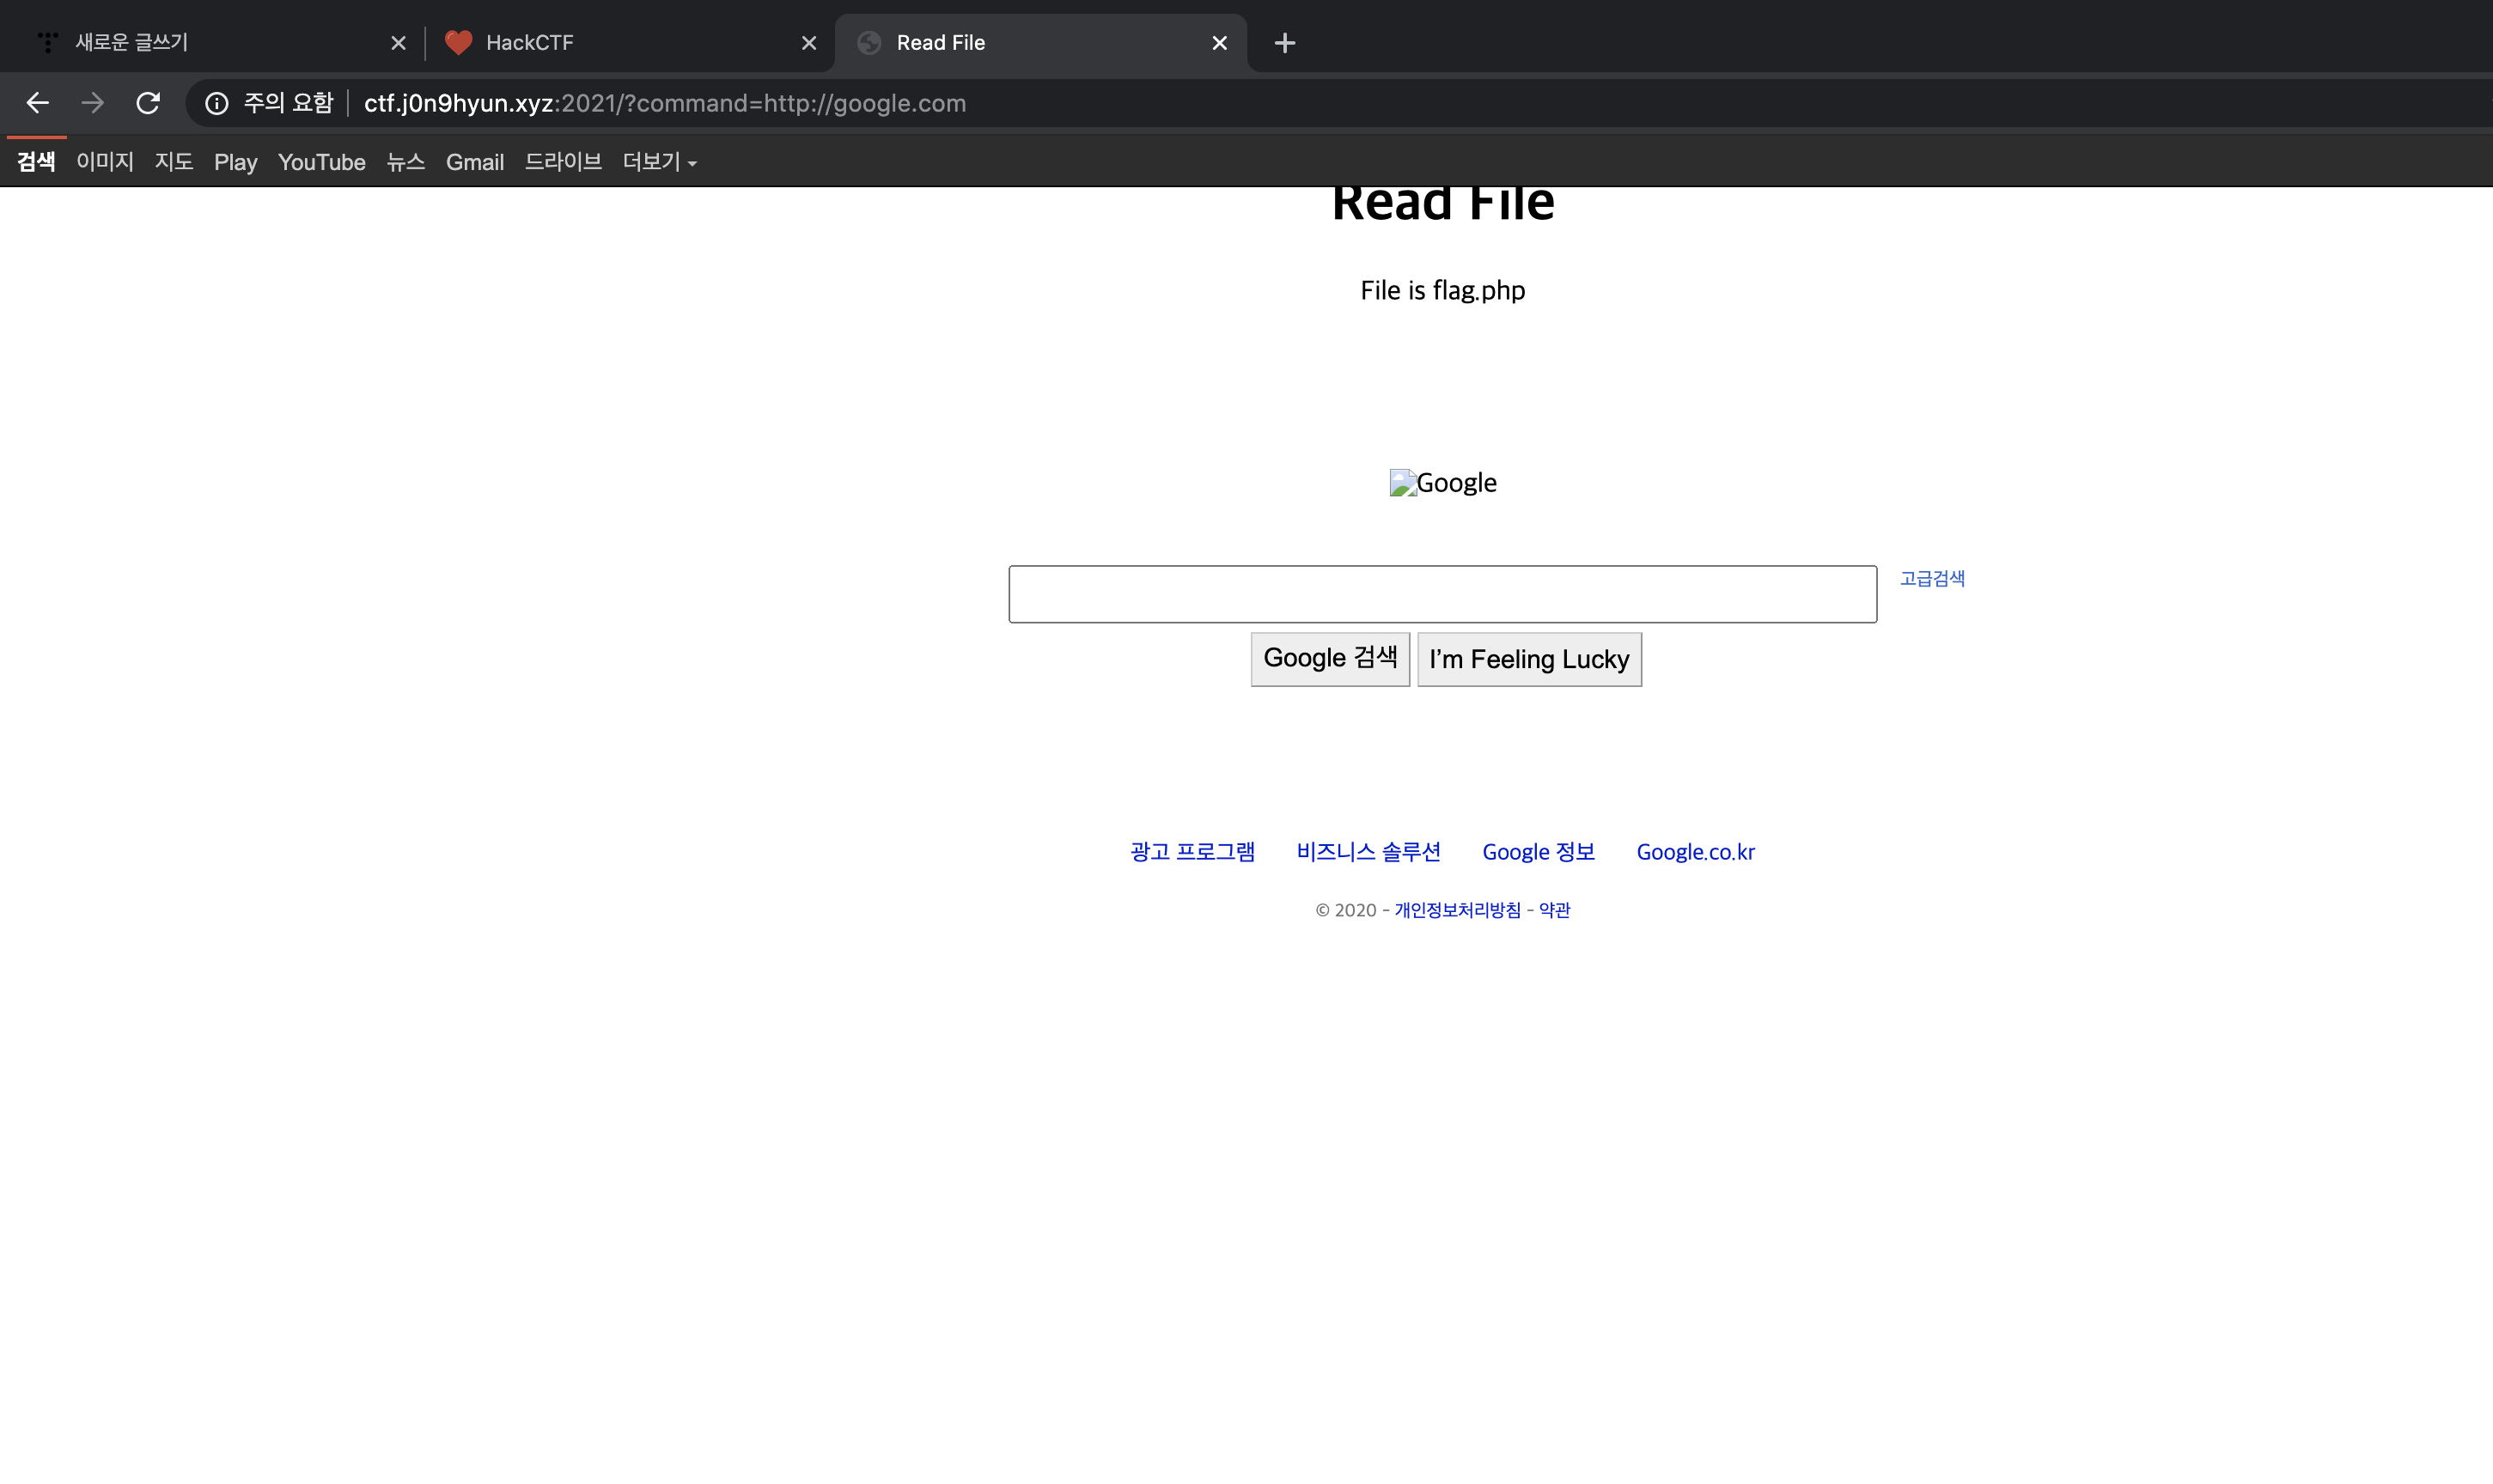Open the Google.co.kr link
Viewport: 2493px width, 1484px height.
1694,852
